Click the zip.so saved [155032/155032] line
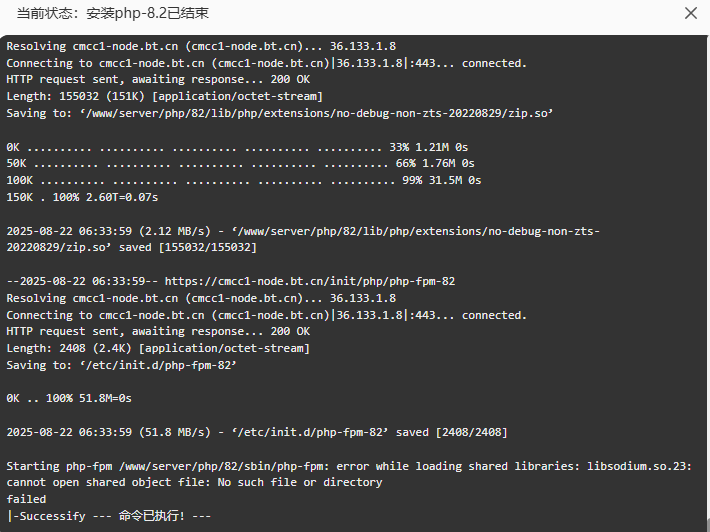Image resolution: width=710 pixels, height=532 pixels. tap(303, 239)
